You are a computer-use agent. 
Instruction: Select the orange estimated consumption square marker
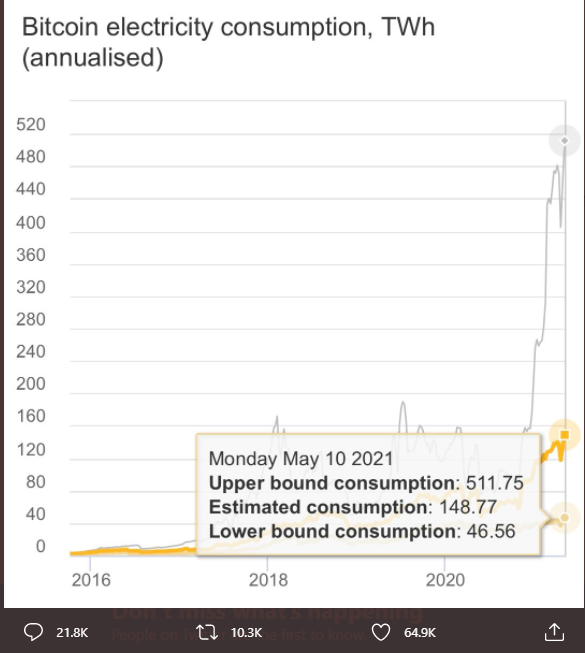tap(565, 435)
